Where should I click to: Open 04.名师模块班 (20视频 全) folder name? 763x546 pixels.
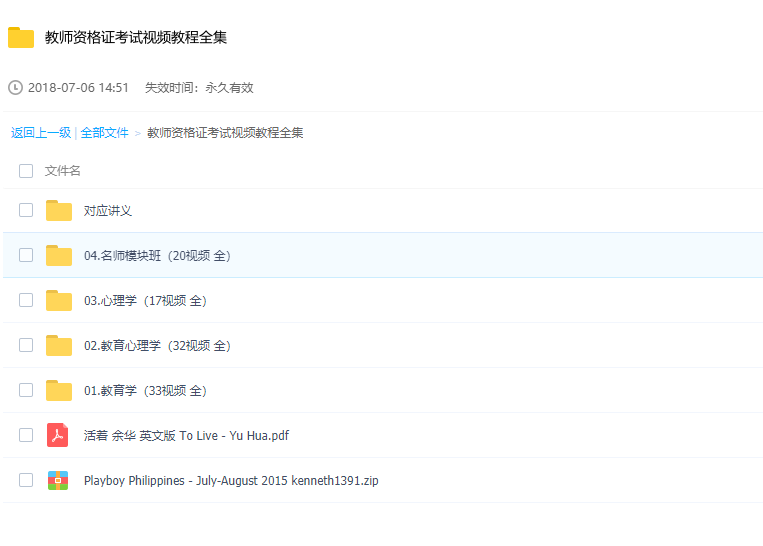click(157, 255)
